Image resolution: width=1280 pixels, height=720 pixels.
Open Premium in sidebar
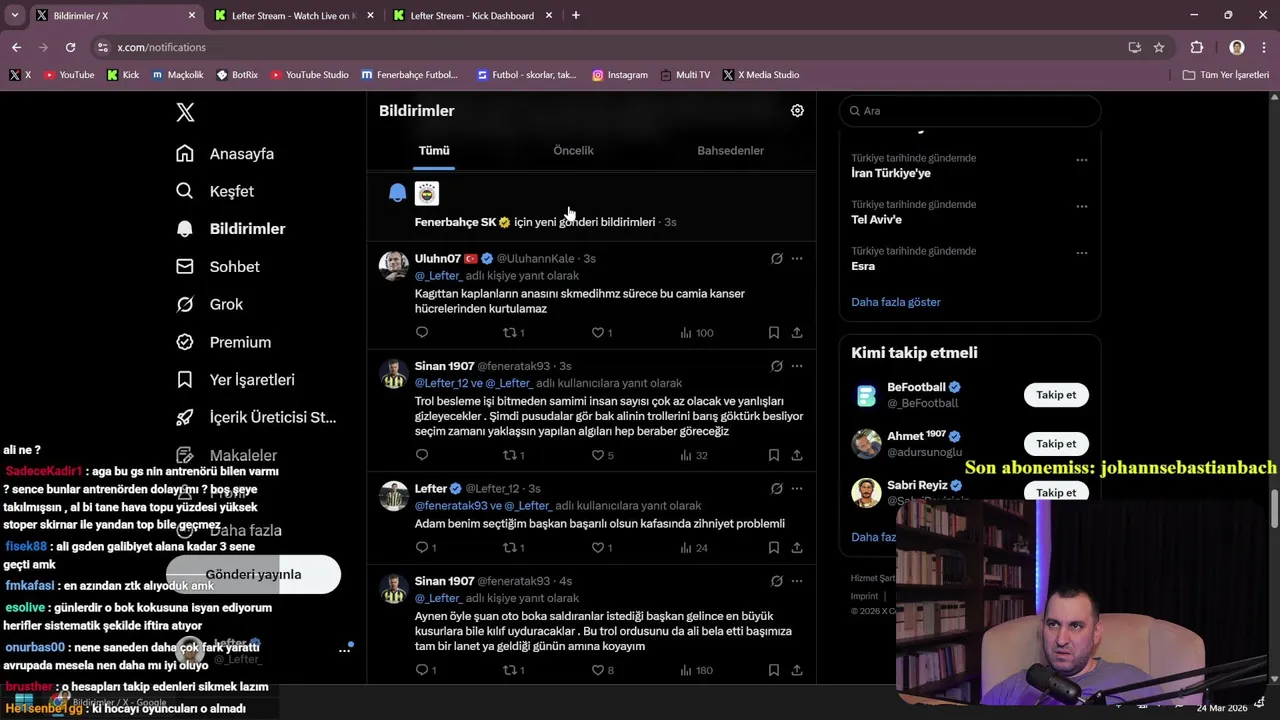tap(224, 342)
